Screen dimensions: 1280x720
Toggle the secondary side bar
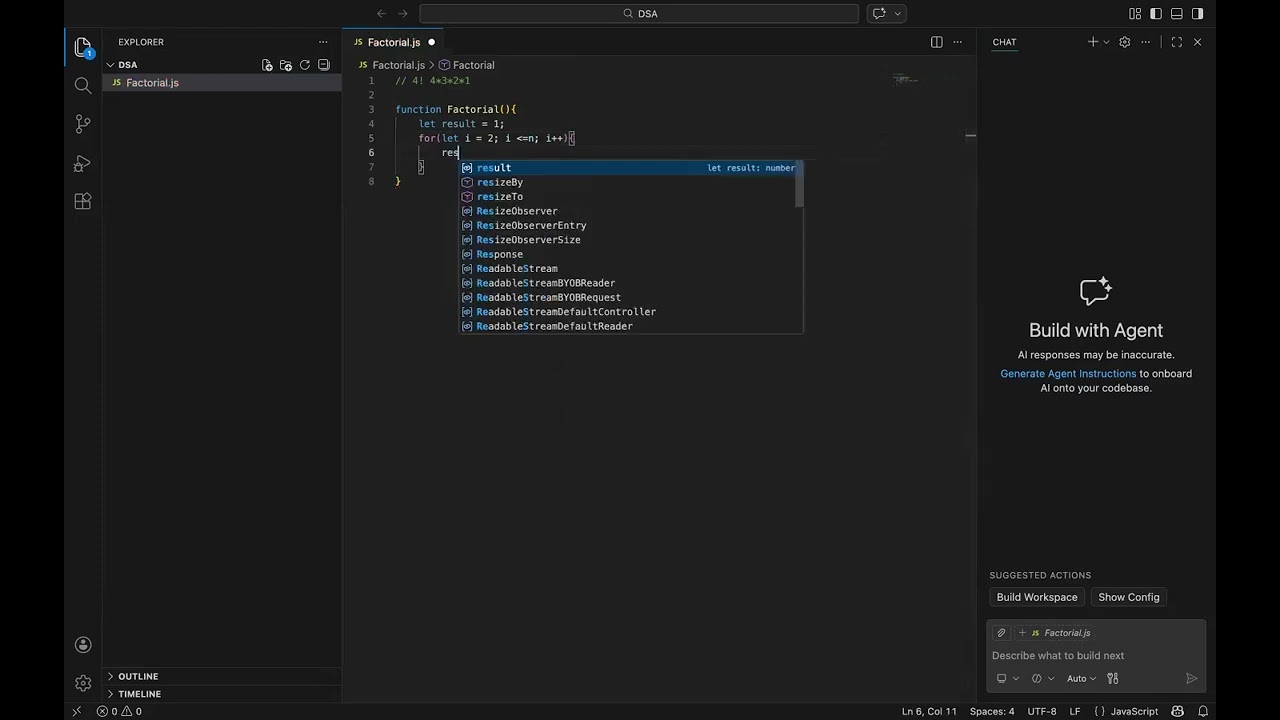coord(1198,14)
